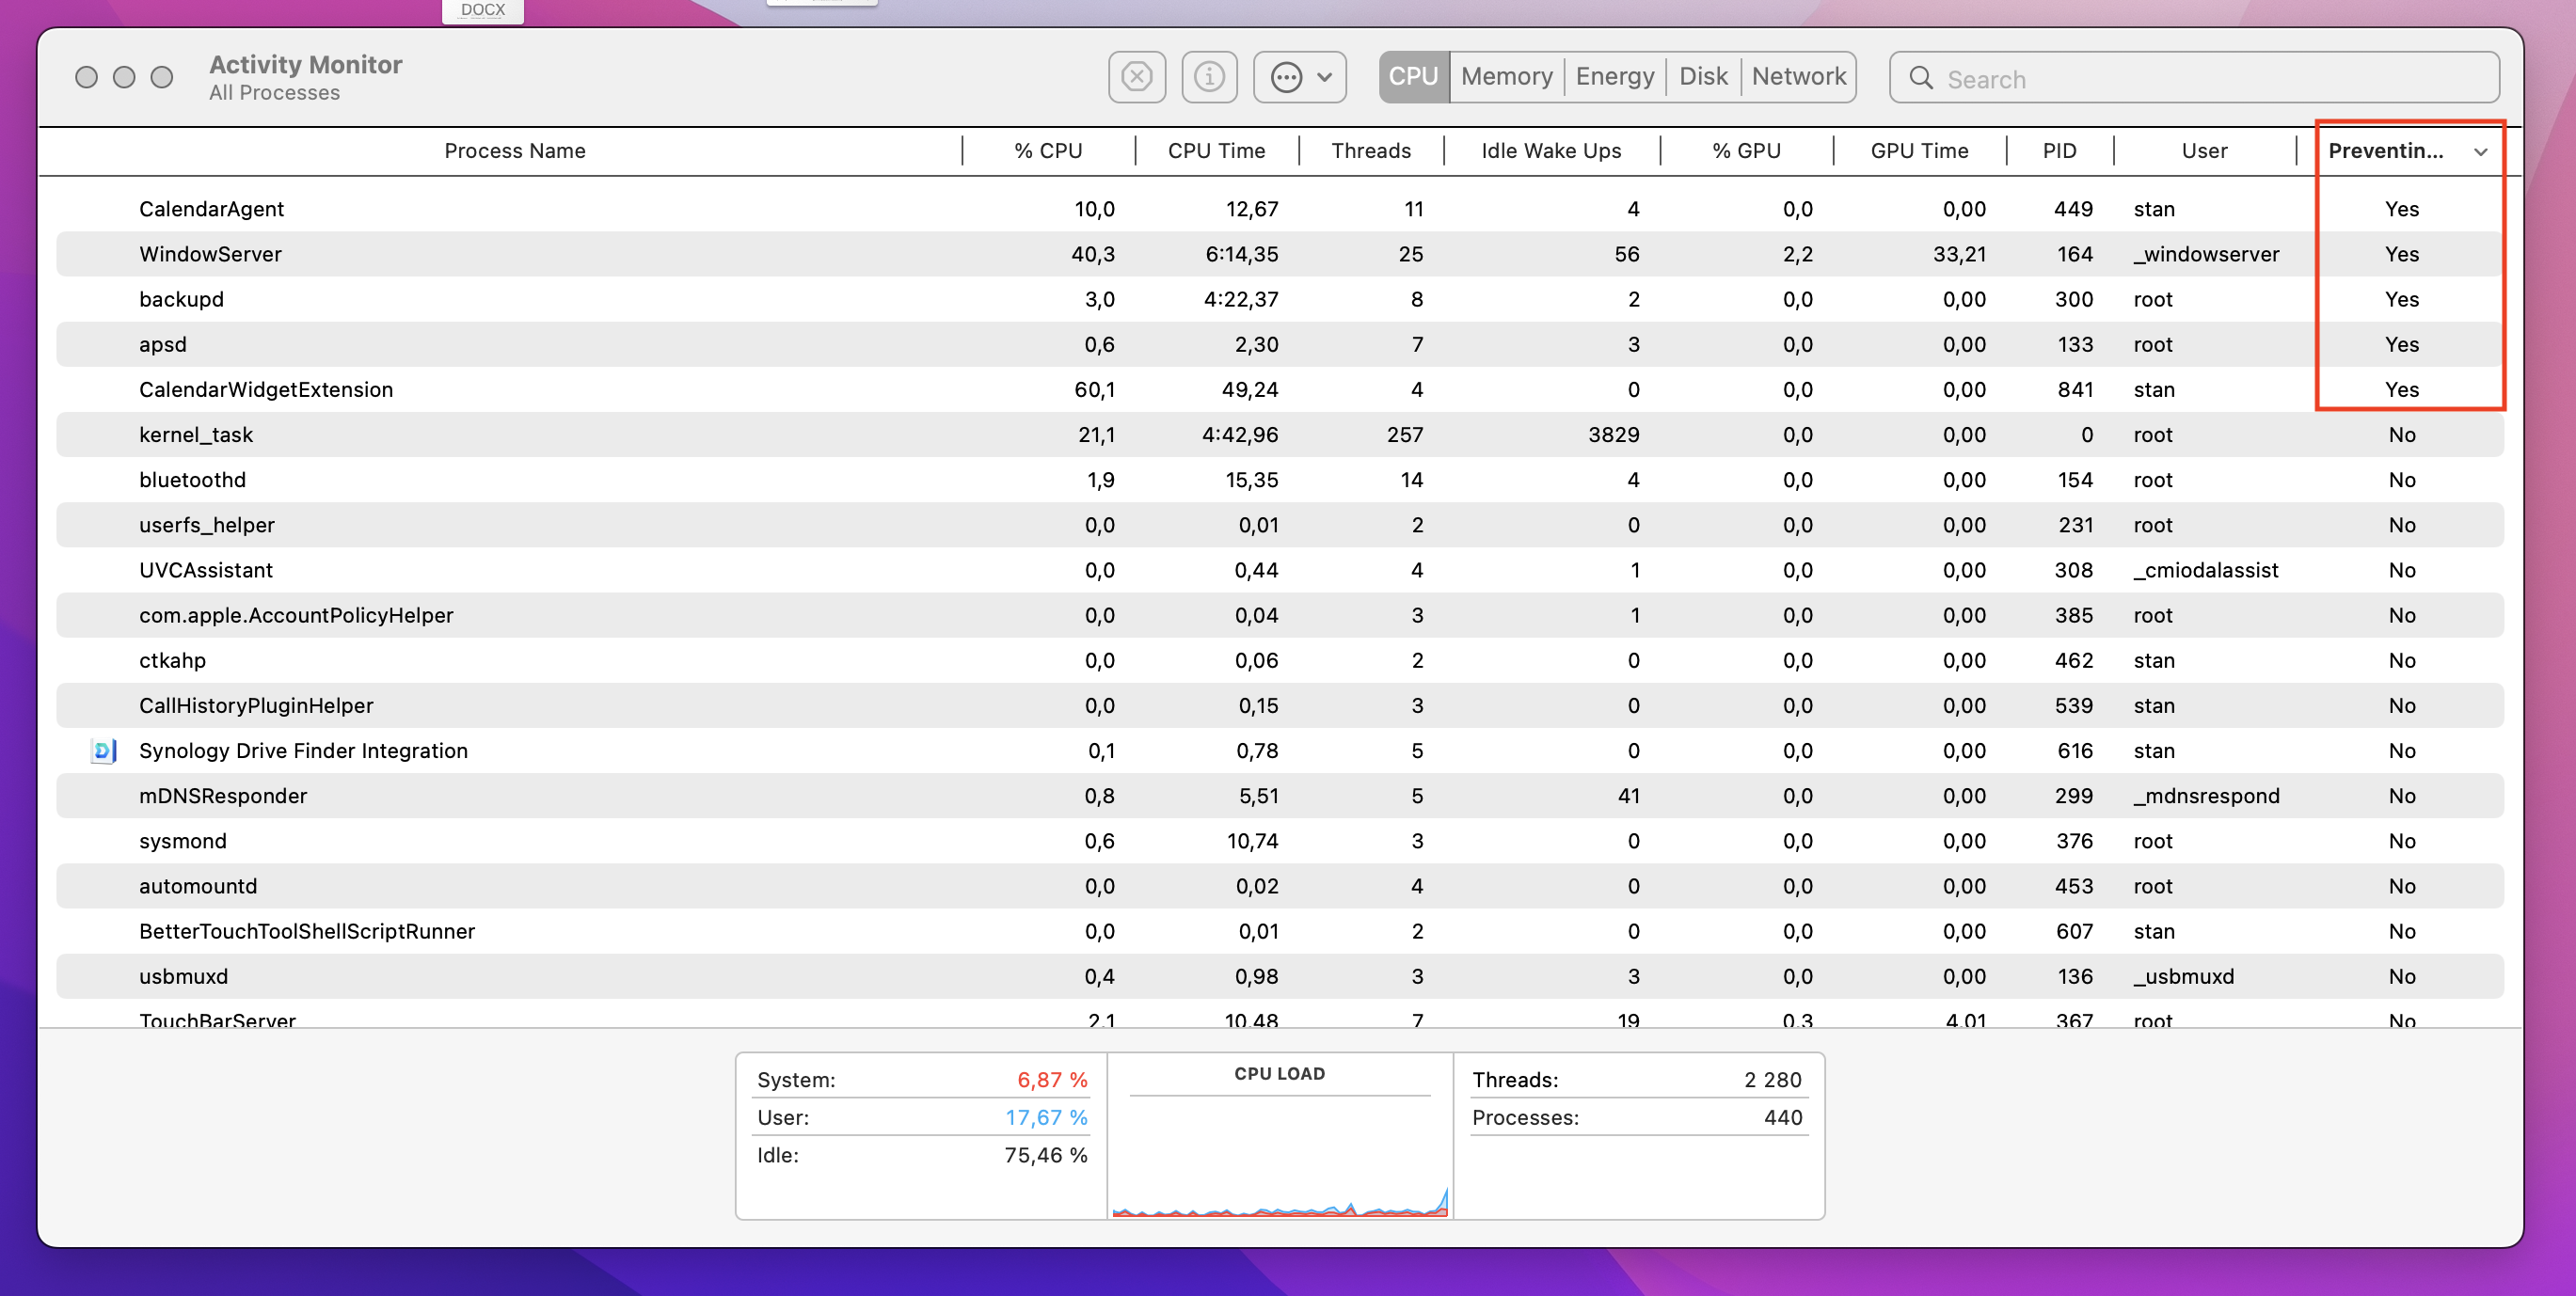Click into the Search field

click(x=2200, y=79)
